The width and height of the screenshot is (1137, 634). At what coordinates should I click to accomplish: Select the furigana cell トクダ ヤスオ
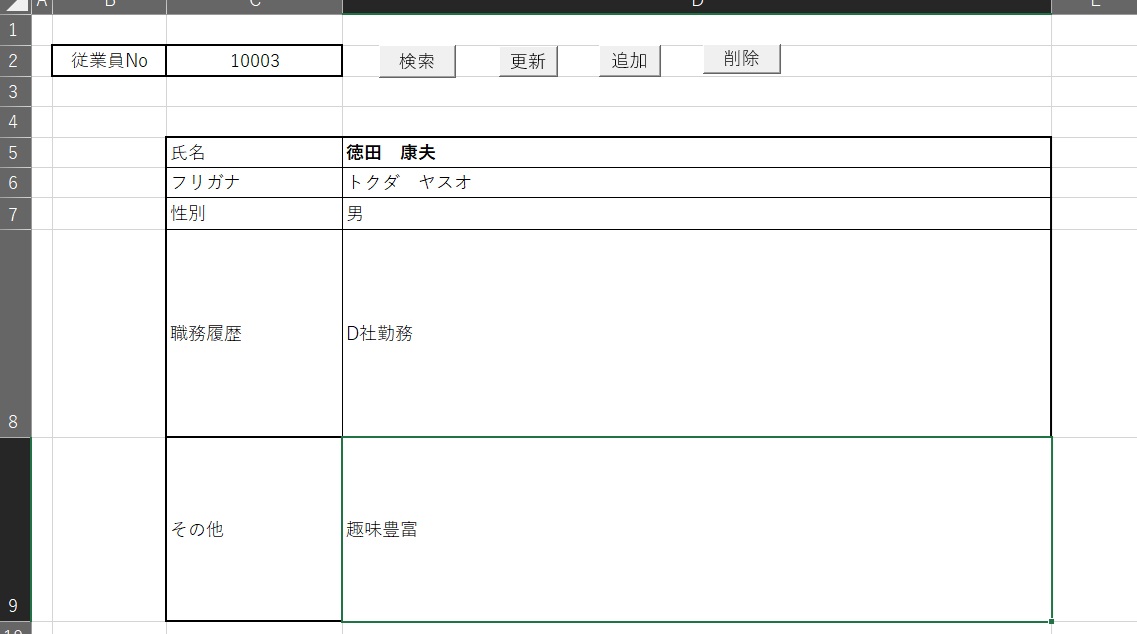pyautogui.click(x=696, y=183)
